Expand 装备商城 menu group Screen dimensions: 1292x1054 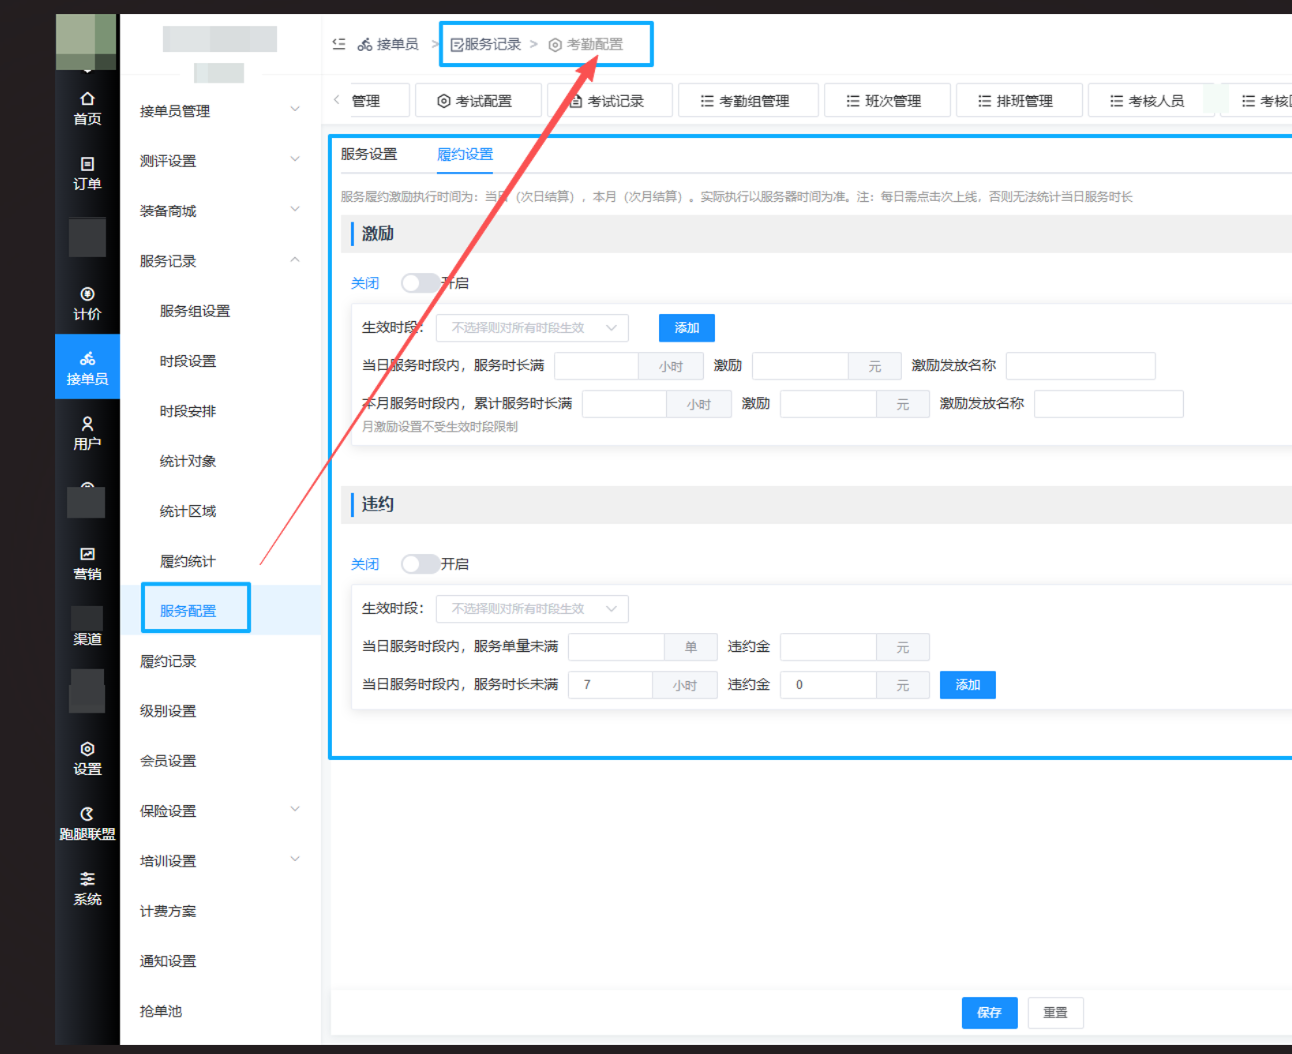(220, 210)
